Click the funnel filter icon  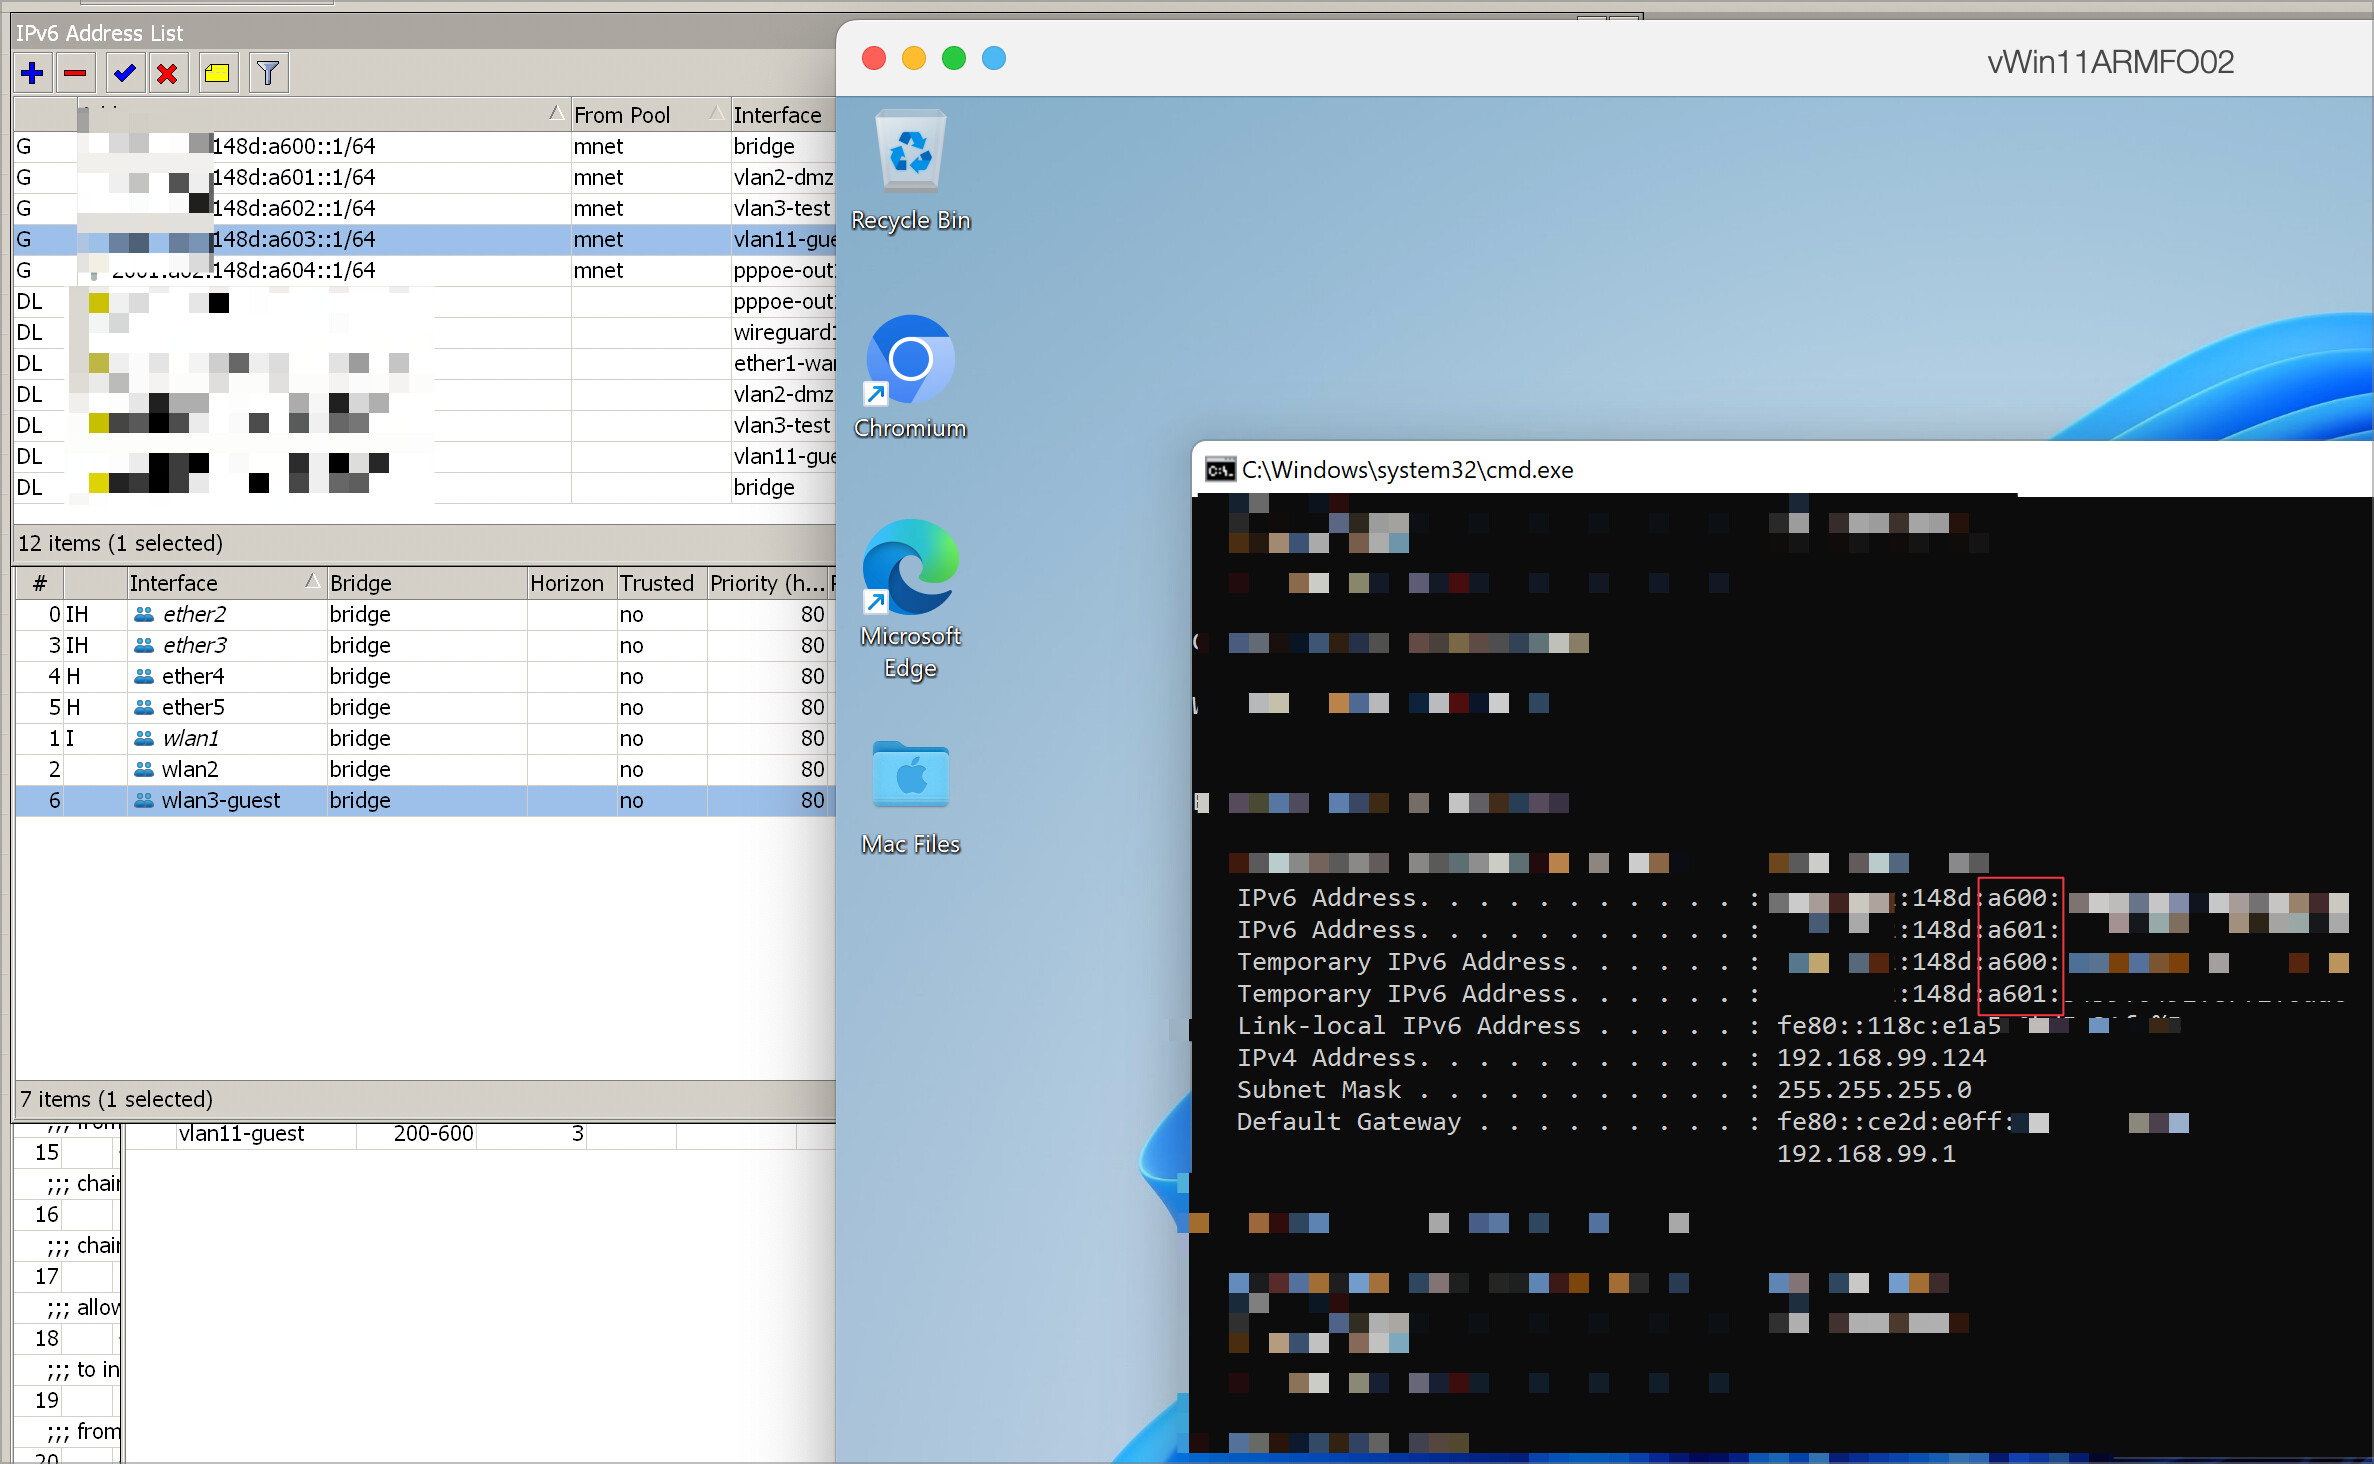[x=267, y=73]
